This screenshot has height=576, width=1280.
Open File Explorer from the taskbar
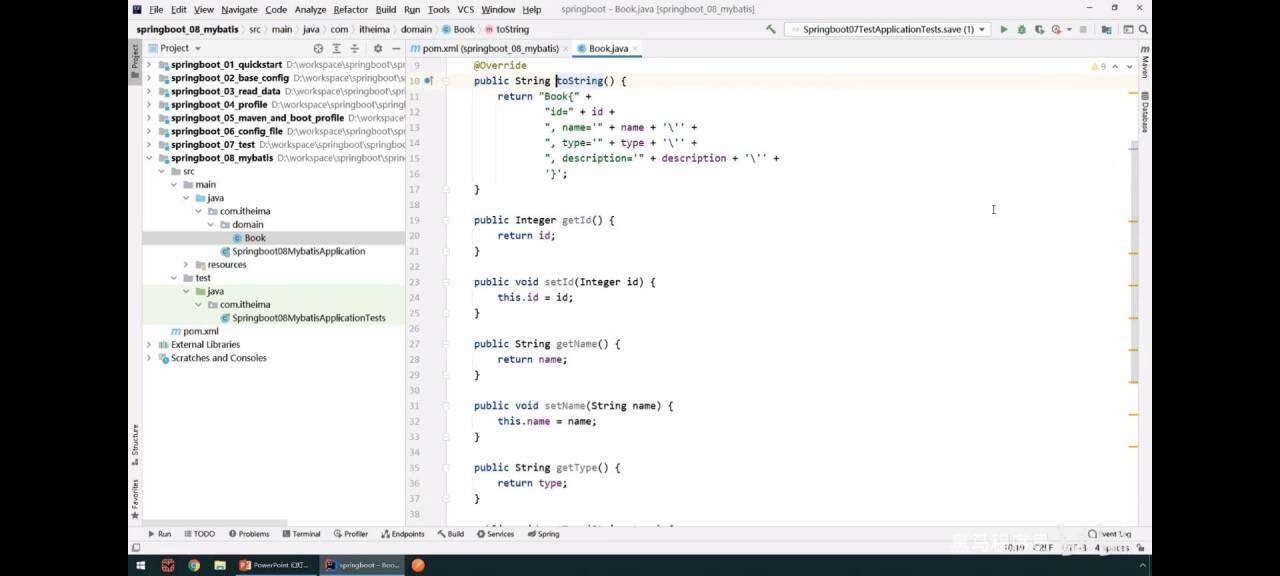point(220,565)
